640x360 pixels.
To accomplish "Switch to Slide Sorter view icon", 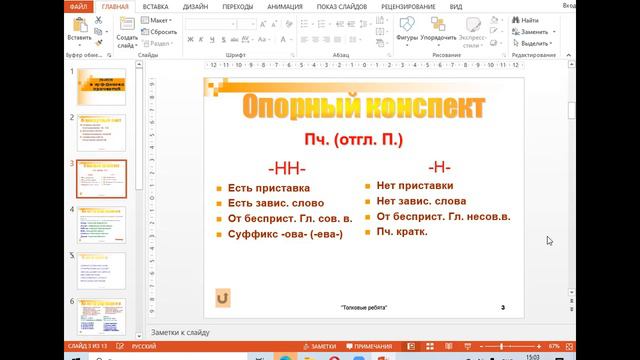I will click(x=430, y=346).
